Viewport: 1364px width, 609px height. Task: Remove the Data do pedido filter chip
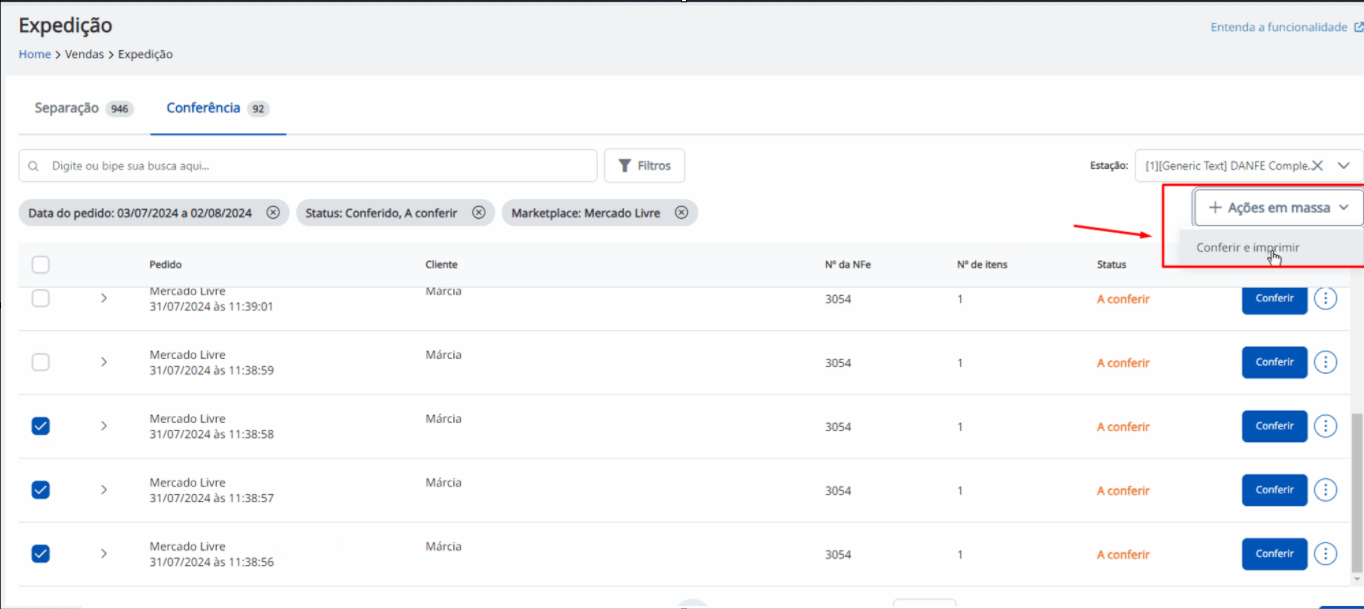(x=273, y=213)
